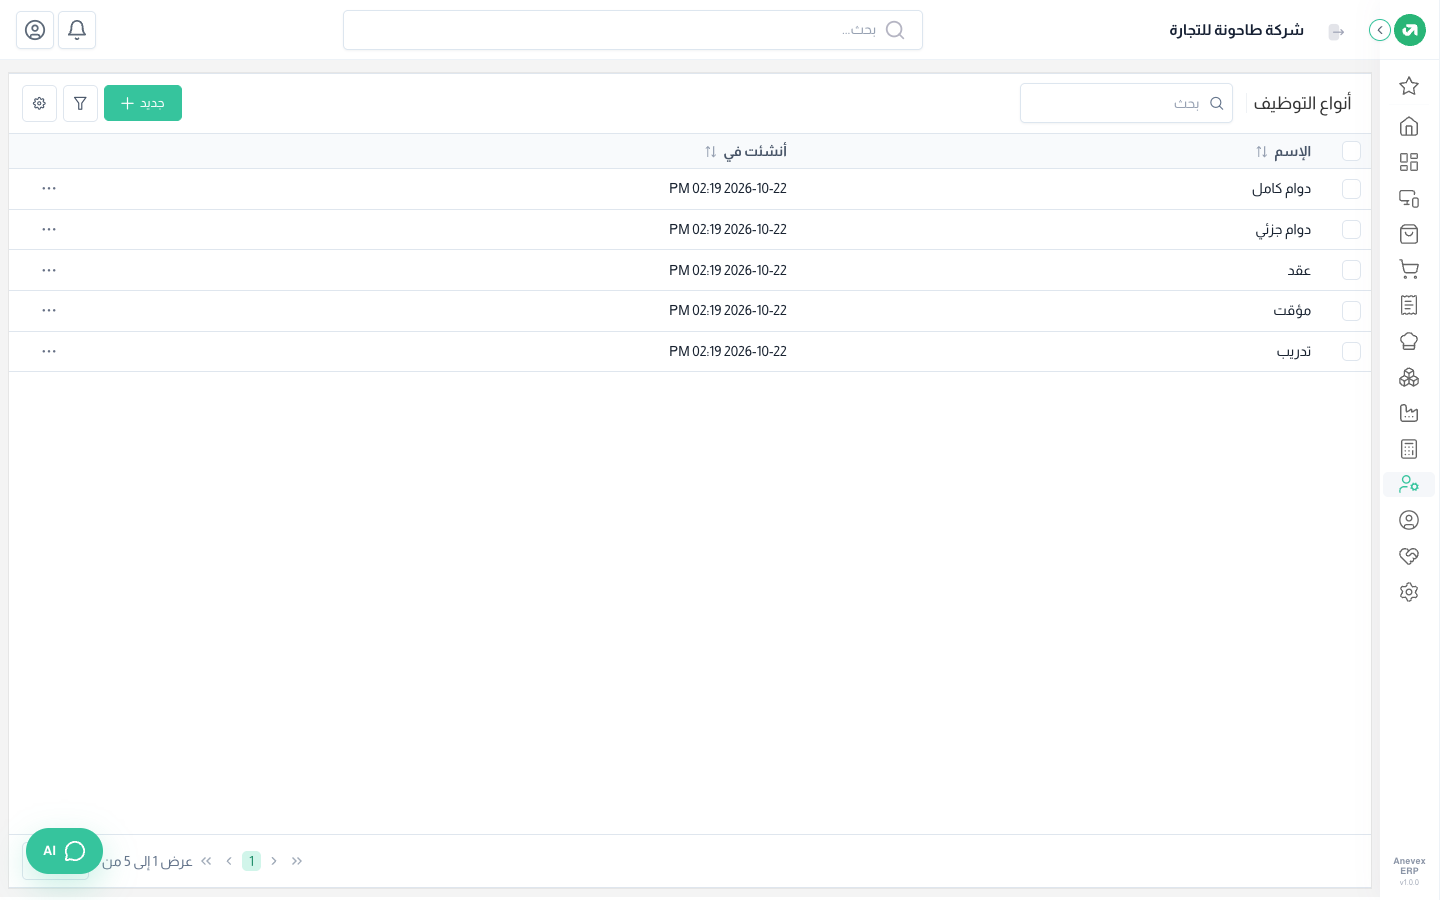
Task: Open the inventory boxes sidebar icon
Action: point(1409,377)
